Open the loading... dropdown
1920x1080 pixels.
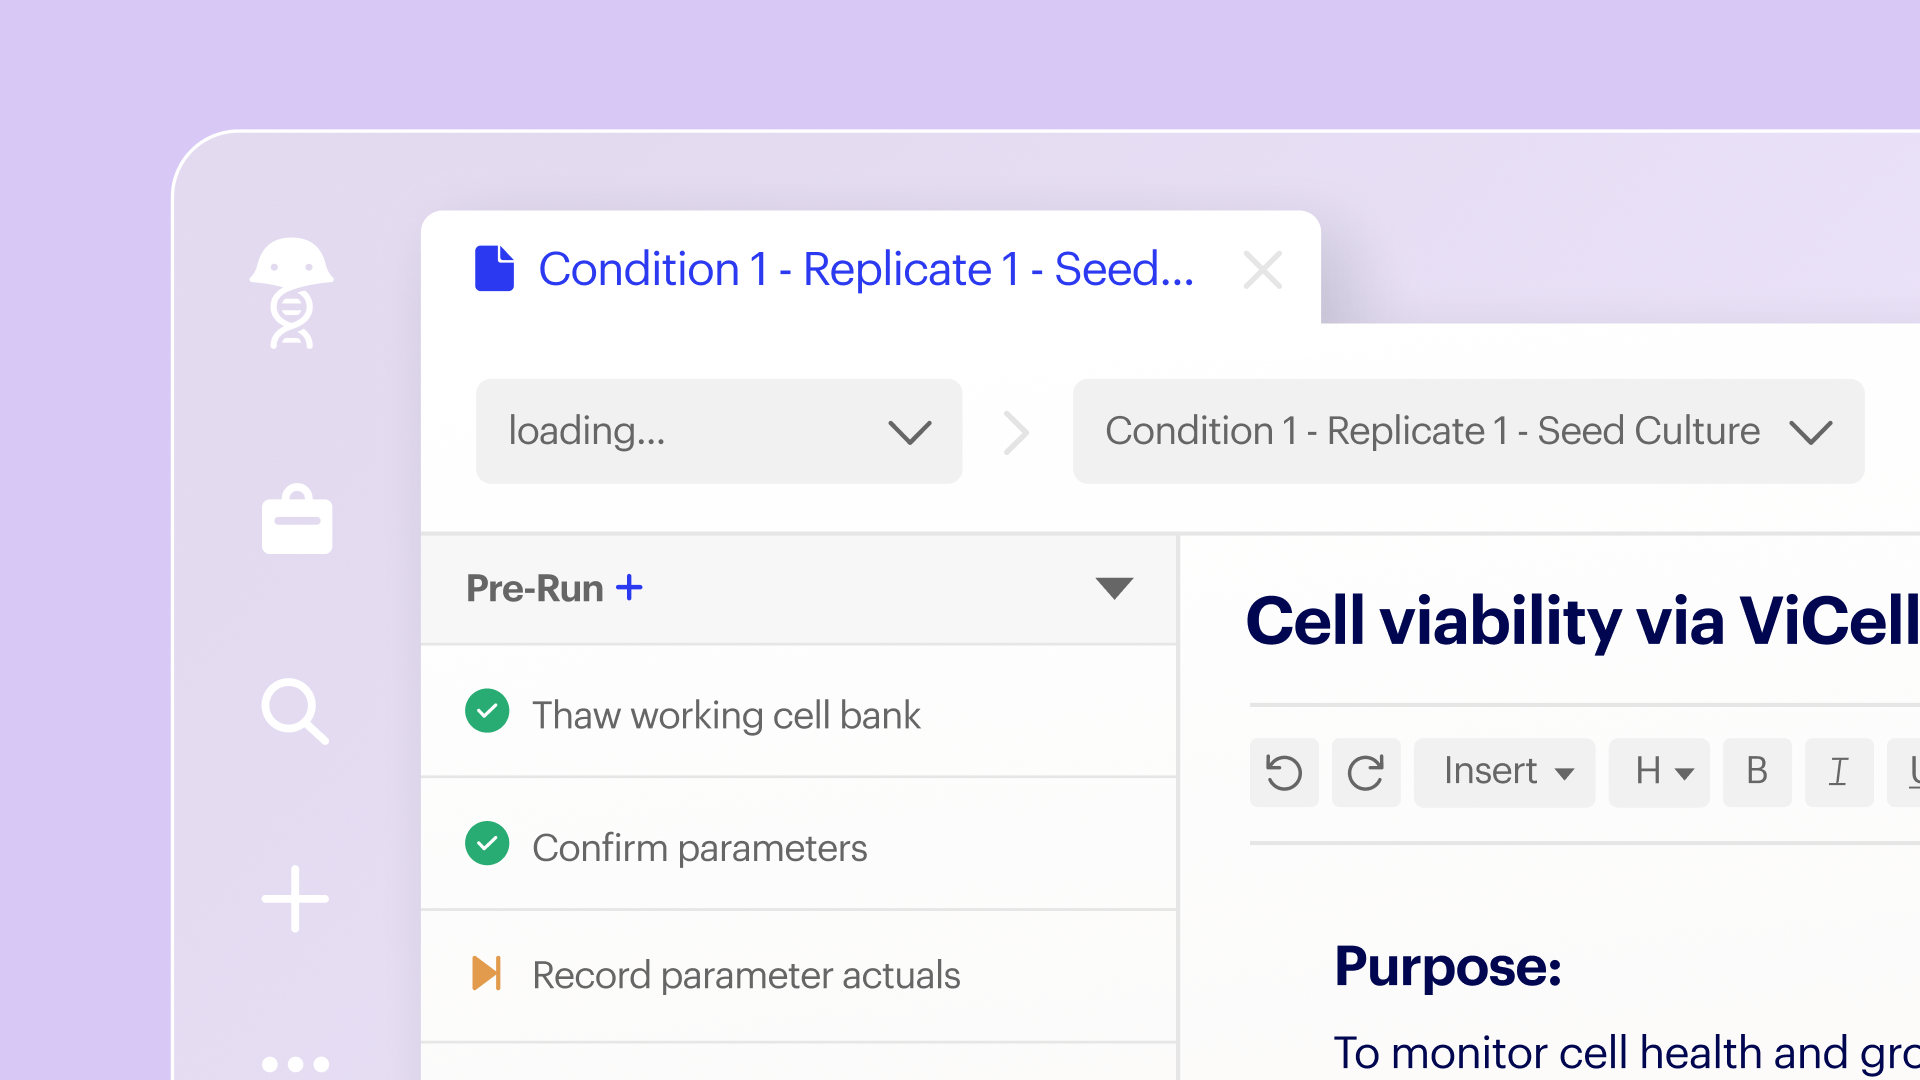[718, 431]
